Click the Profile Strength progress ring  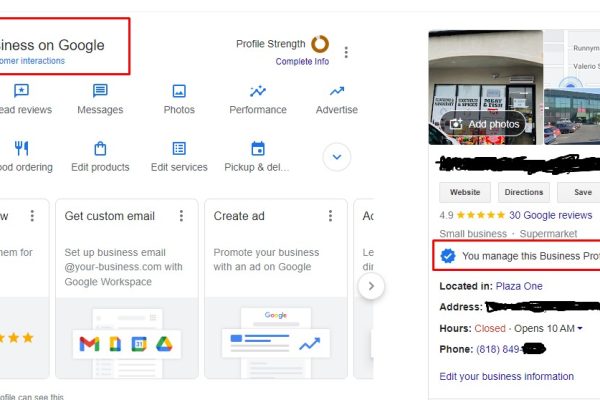320,44
